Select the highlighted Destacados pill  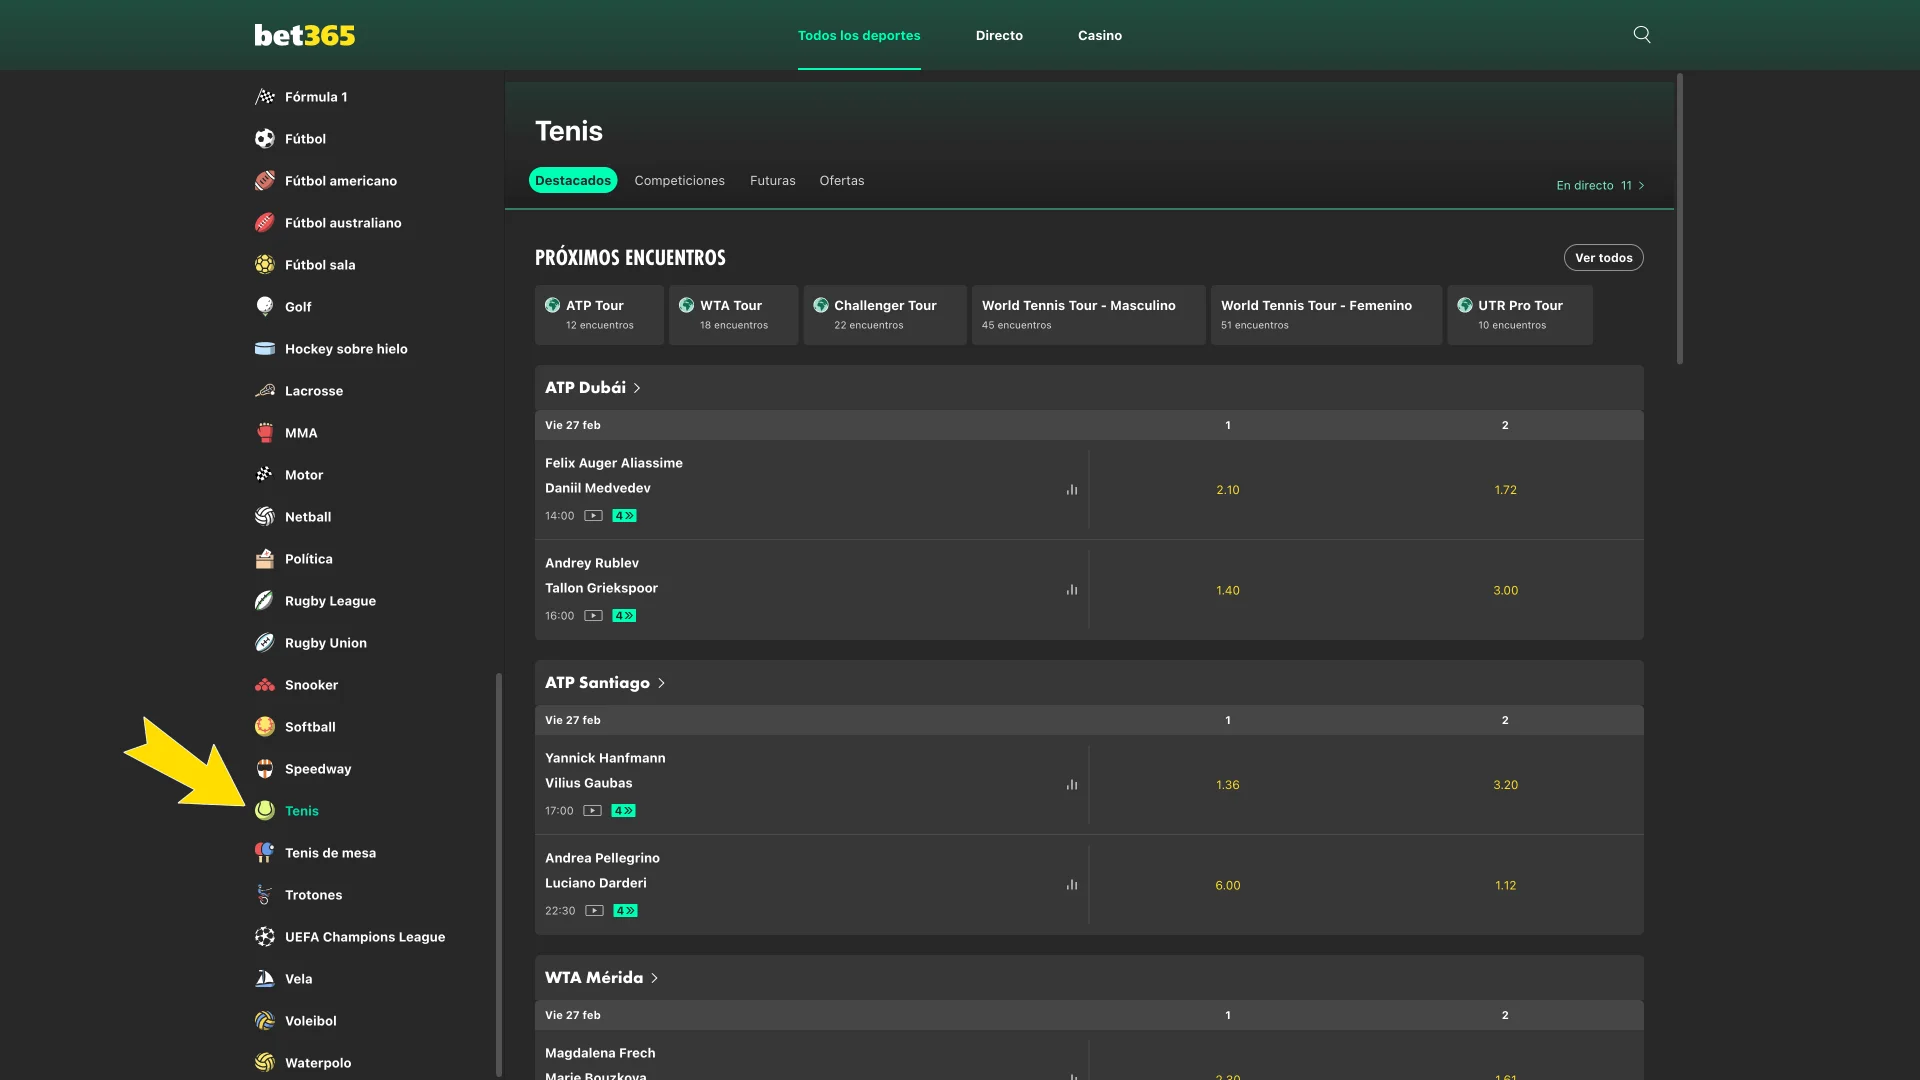pyautogui.click(x=572, y=180)
